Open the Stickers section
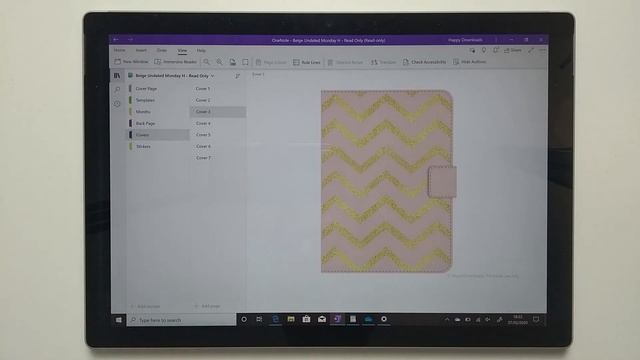Image resolution: width=640 pixels, height=360 pixels. 158,146
